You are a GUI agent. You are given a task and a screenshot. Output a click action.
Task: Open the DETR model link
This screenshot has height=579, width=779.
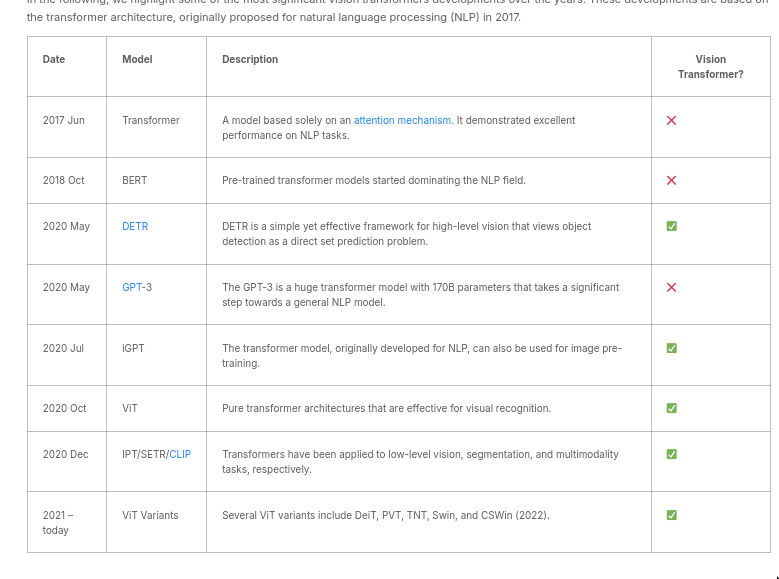pyautogui.click(x=135, y=226)
